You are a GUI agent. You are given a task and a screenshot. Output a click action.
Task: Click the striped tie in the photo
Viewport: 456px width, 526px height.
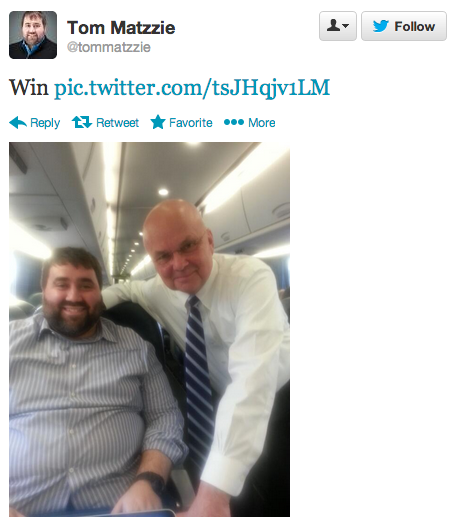[x=199, y=377]
